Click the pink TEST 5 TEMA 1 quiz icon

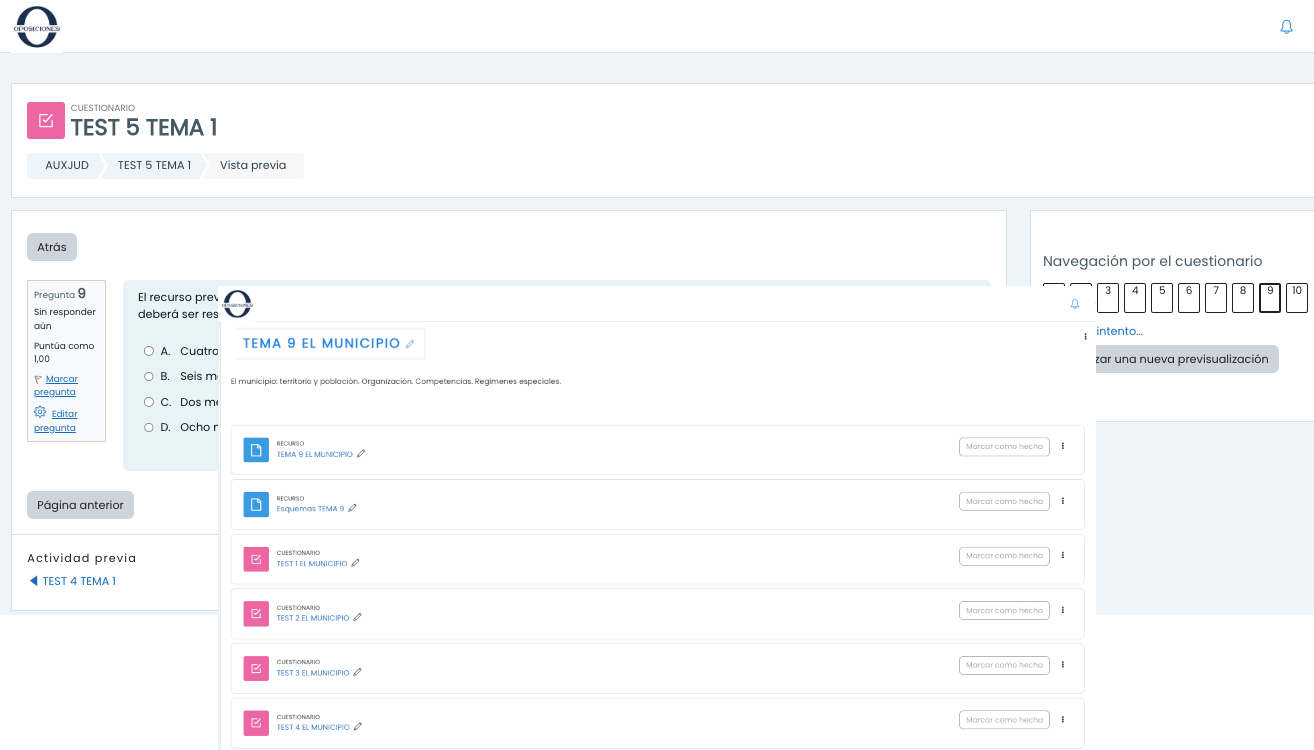click(45, 121)
